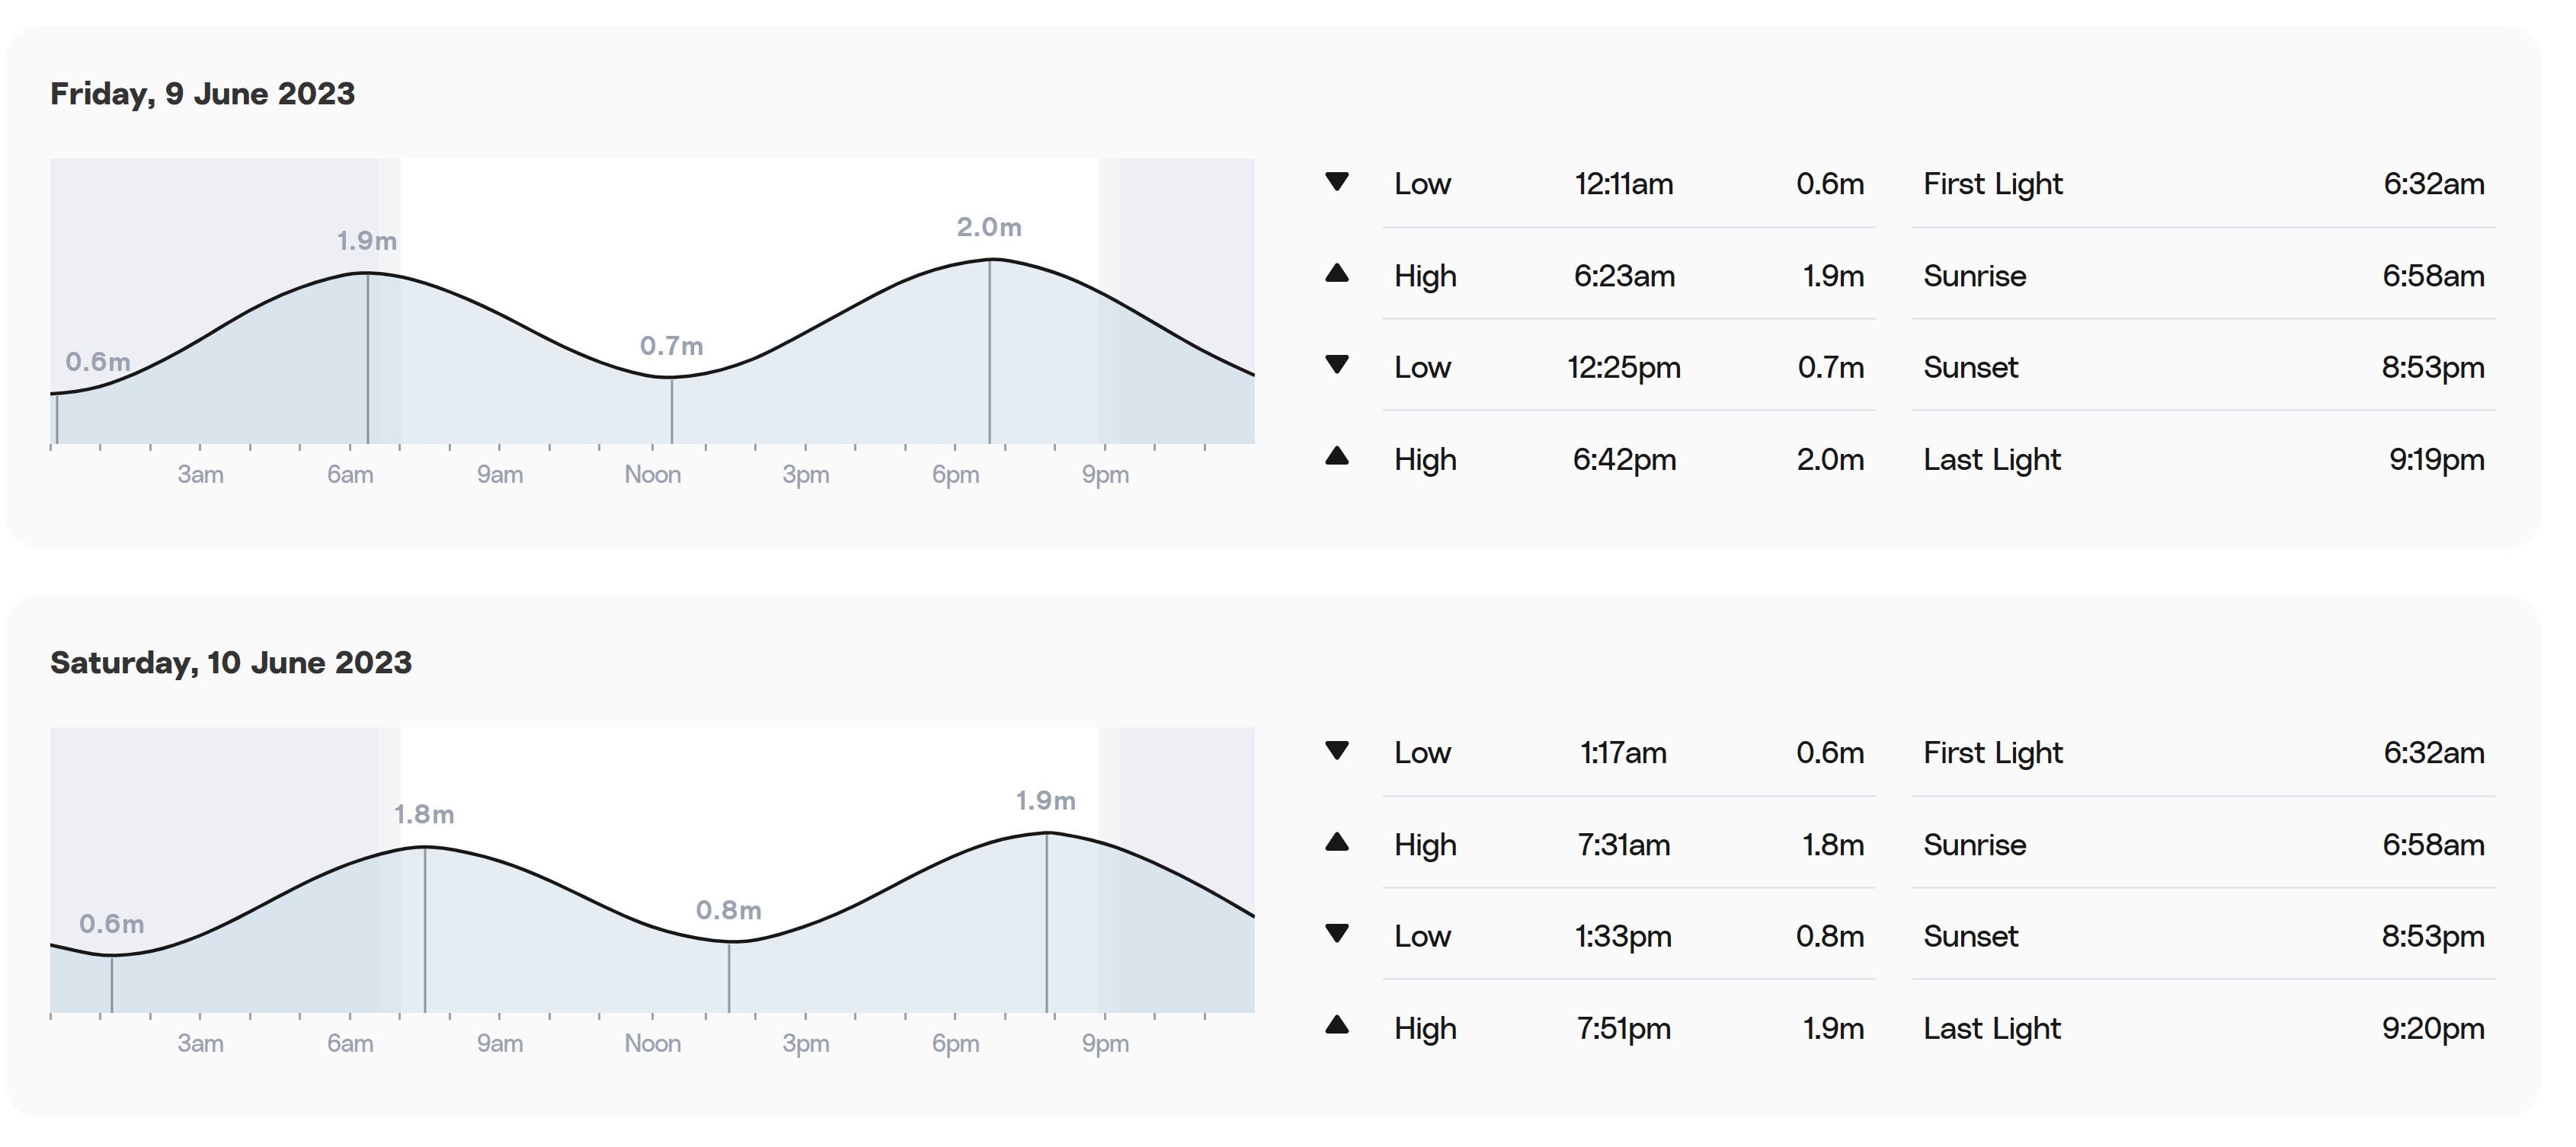The height and width of the screenshot is (1147, 2576).
Task: Click the Friday Sunset 8:53pm entry
Action: (x=2204, y=367)
